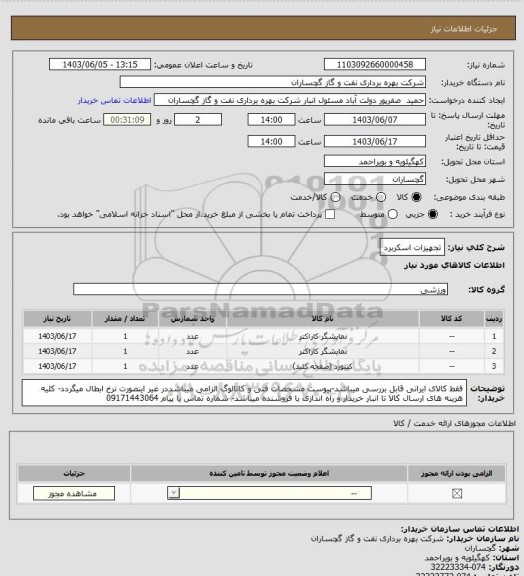Click the goods group field ورزشی
Viewport: 524px width, 576px height.
coord(261,289)
